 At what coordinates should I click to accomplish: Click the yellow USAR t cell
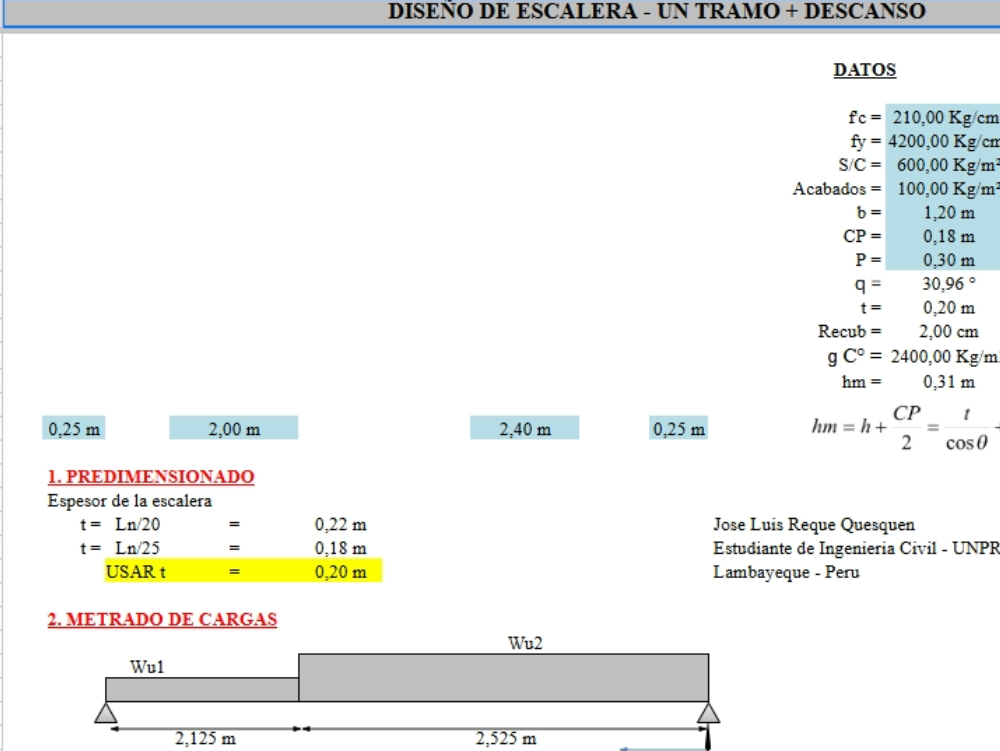(x=135, y=572)
